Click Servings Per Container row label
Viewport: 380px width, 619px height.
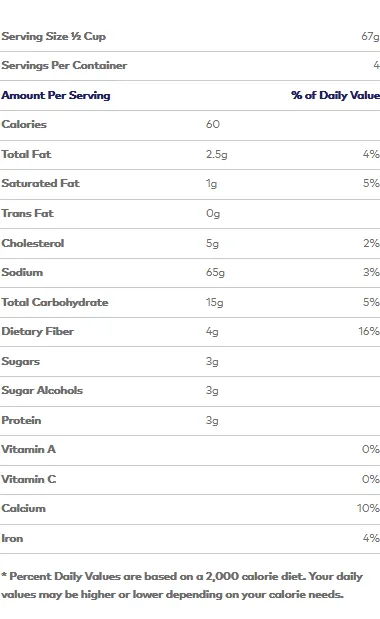(x=64, y=65)
